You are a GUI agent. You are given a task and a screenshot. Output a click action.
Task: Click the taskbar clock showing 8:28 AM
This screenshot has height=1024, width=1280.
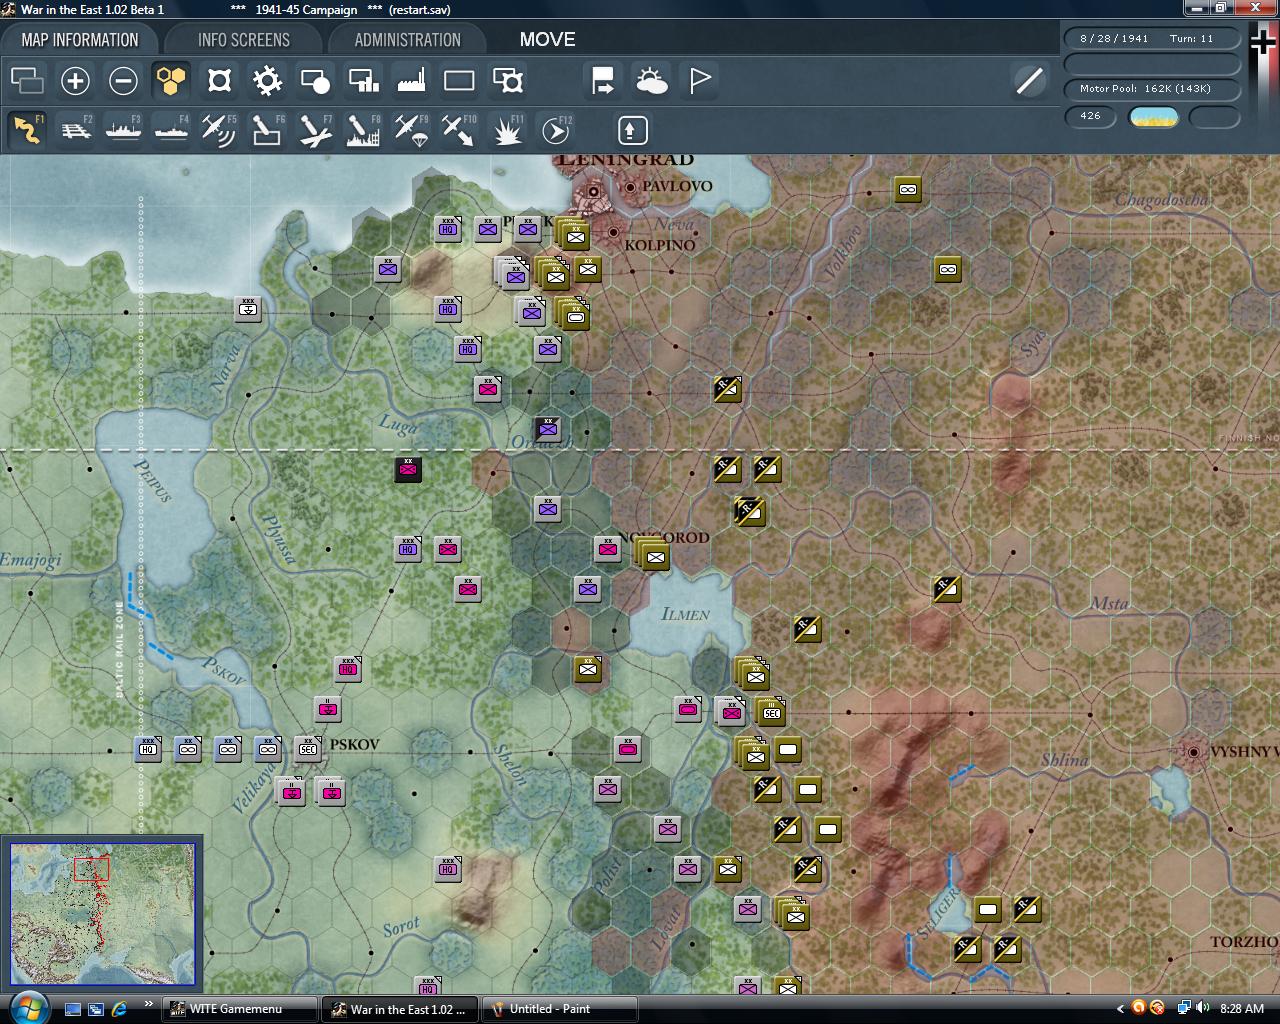tap(1242, 1009)
